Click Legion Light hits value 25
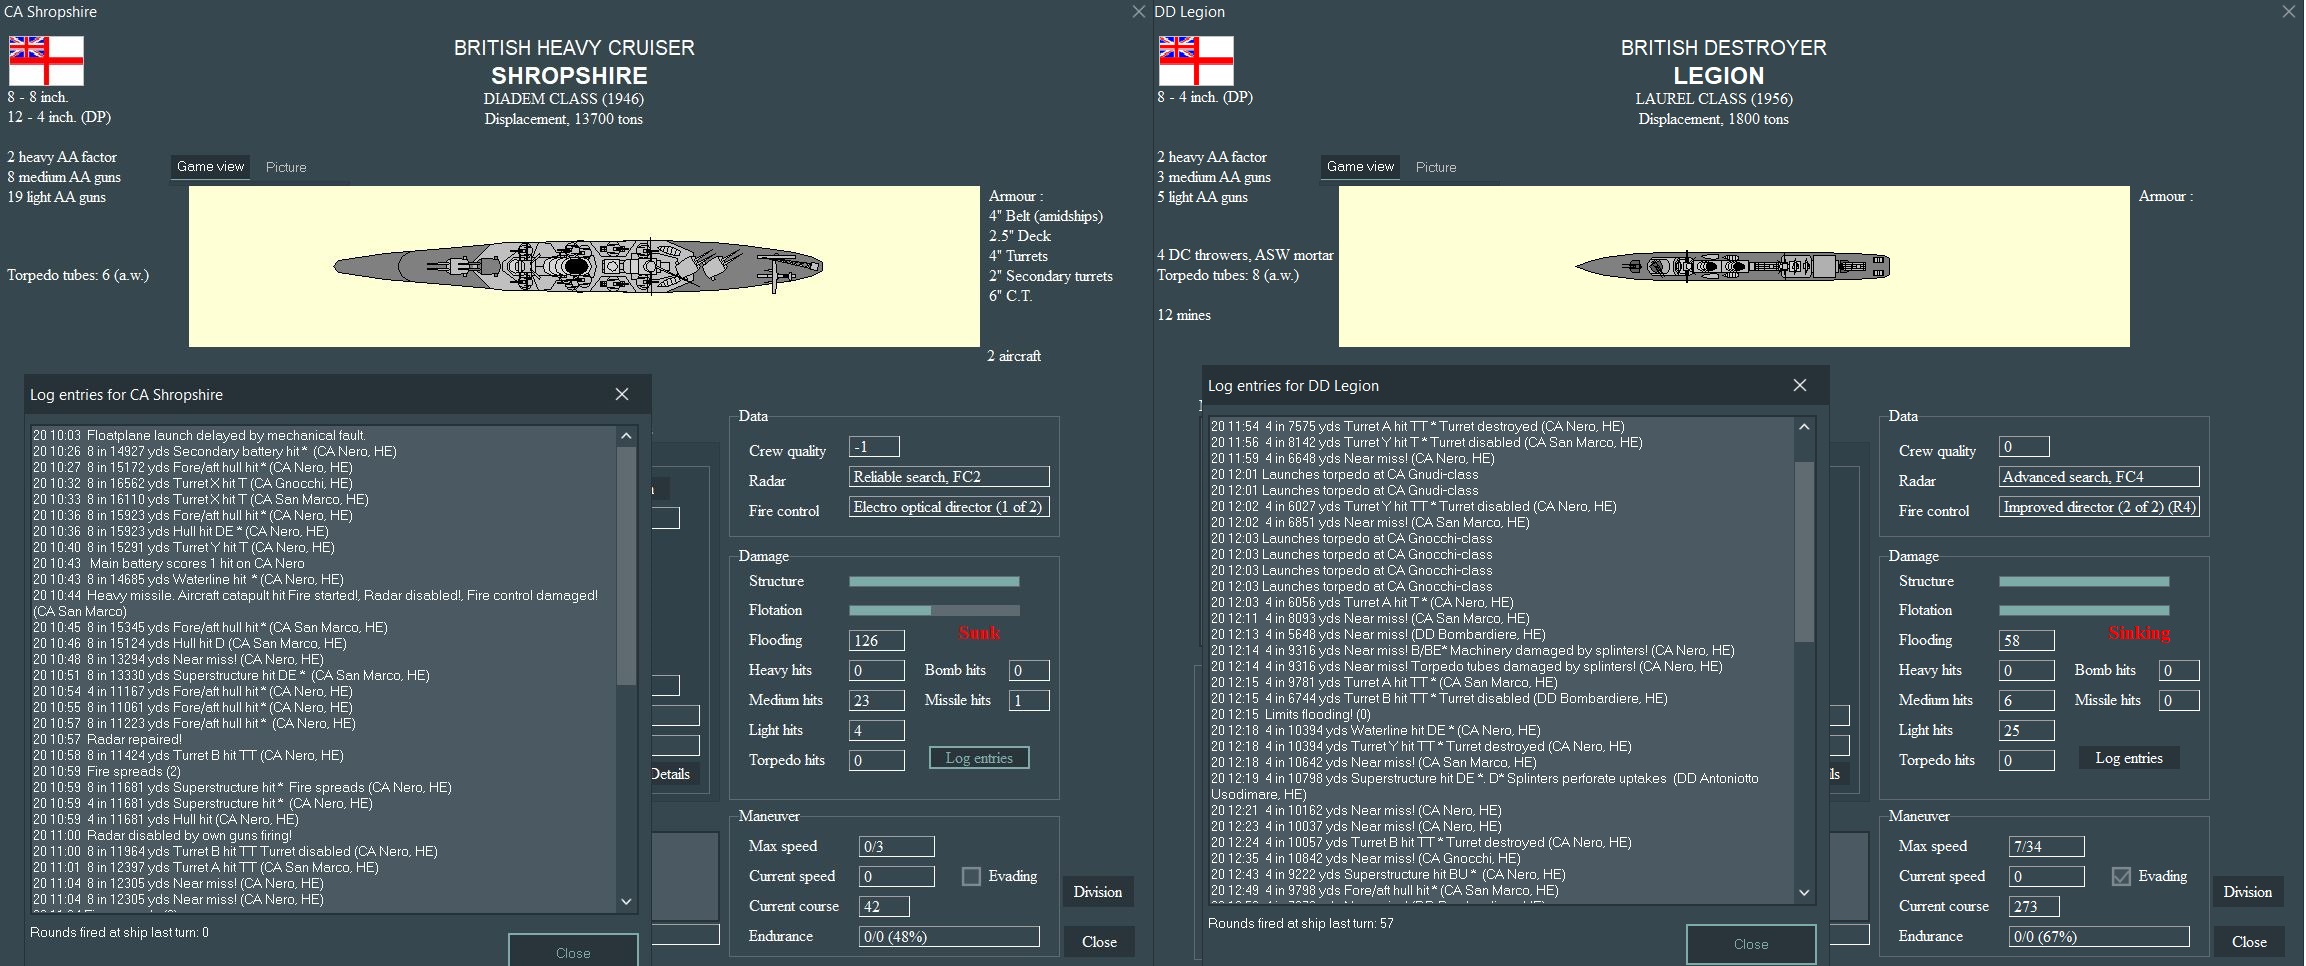 pos(2027,730)
